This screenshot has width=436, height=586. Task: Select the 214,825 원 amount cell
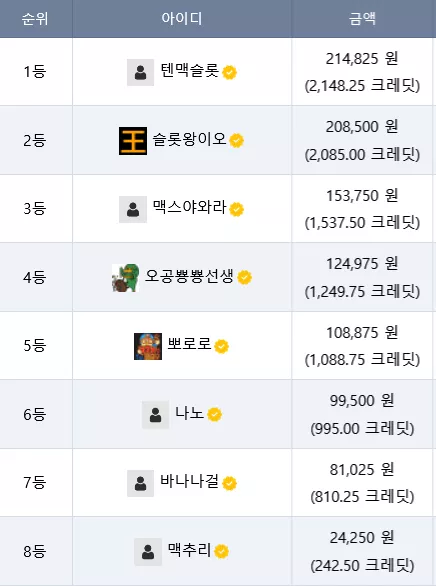[362, 59]
